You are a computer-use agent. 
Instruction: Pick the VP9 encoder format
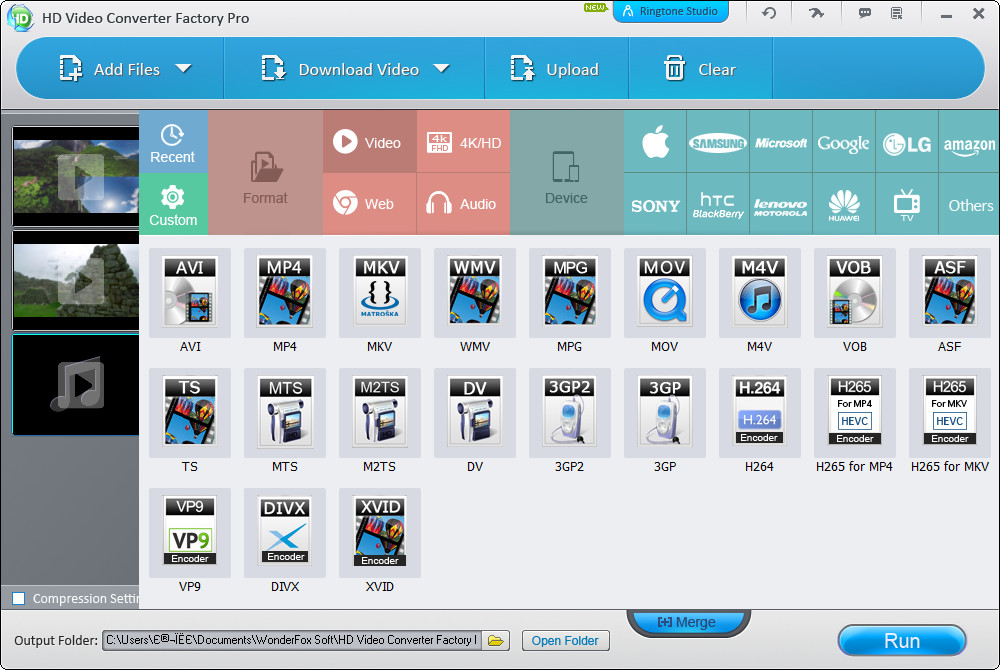click(x=189, y=533)
